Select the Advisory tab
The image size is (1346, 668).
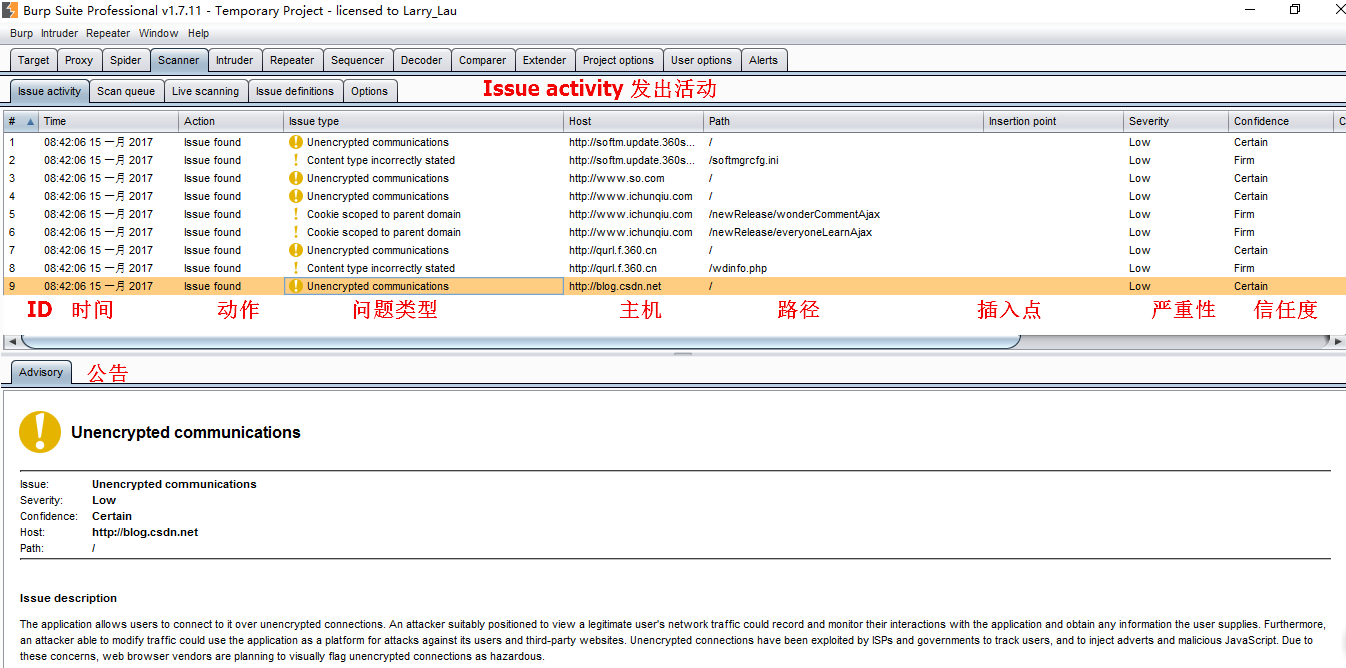click(x=41, y=372)
